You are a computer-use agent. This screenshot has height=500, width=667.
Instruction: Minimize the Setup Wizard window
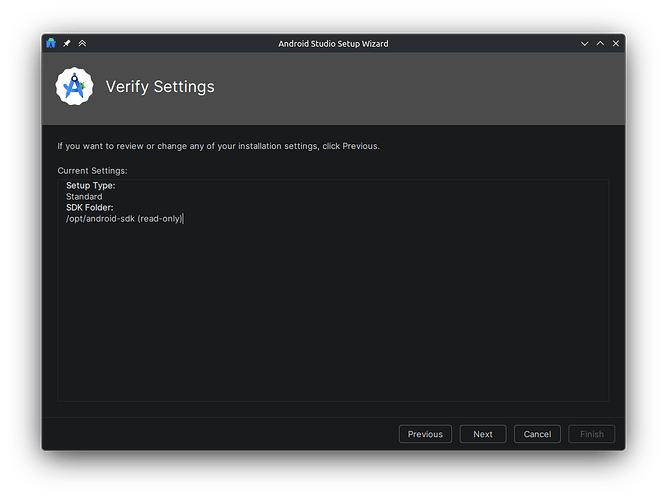point(584,43)
